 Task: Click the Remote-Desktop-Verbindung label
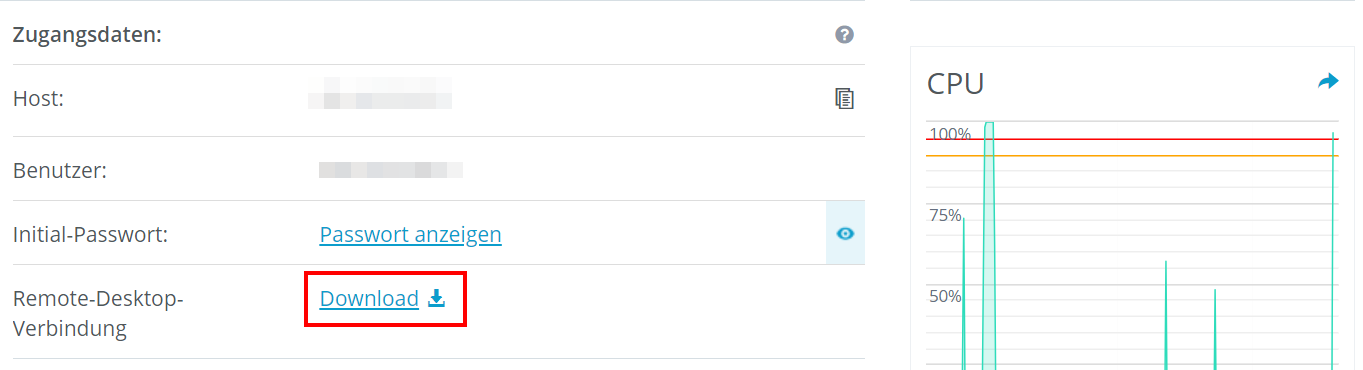[98, 313]
